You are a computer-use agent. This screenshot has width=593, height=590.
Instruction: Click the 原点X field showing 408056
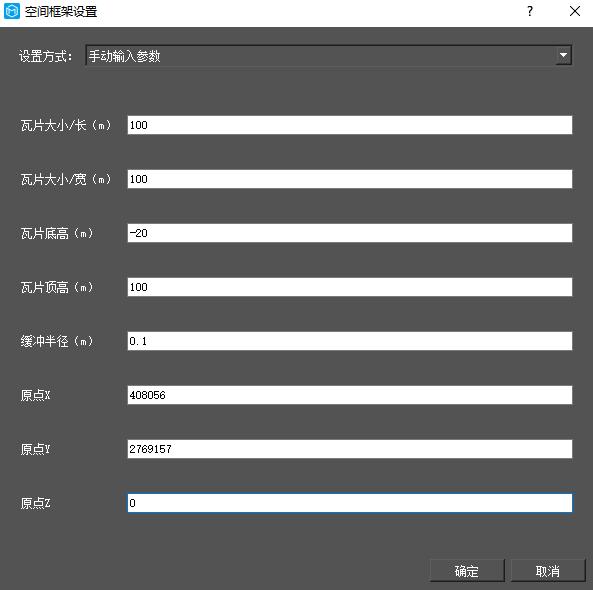pos(349,395)
